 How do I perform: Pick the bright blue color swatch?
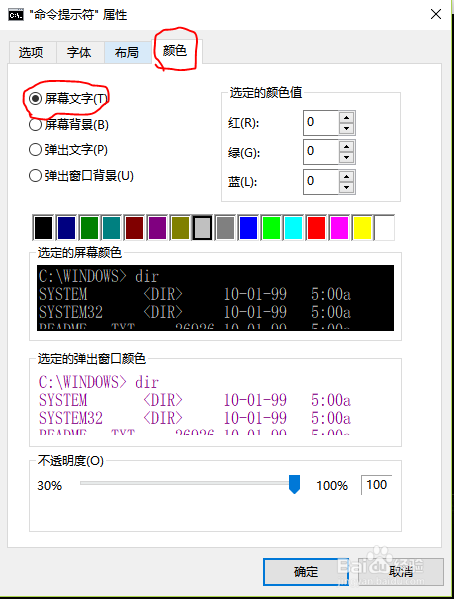[x=248, y=228]
